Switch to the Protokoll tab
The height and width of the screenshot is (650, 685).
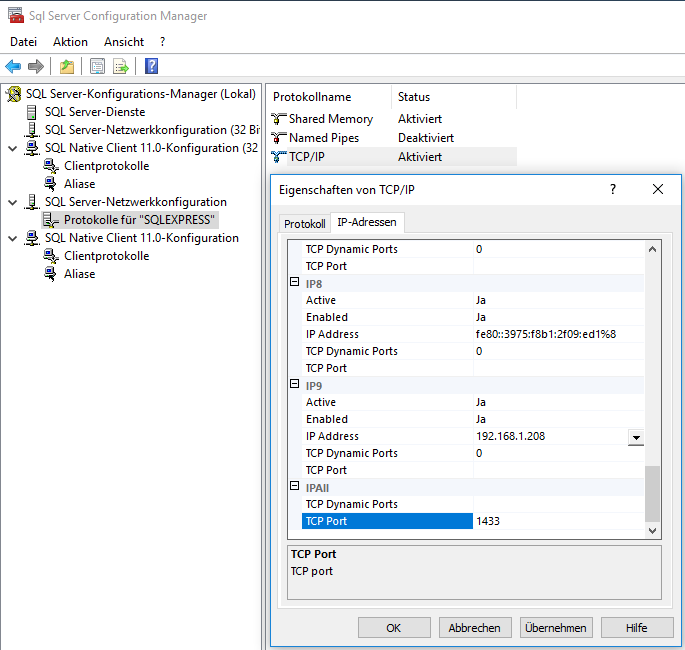pos(305,224)
